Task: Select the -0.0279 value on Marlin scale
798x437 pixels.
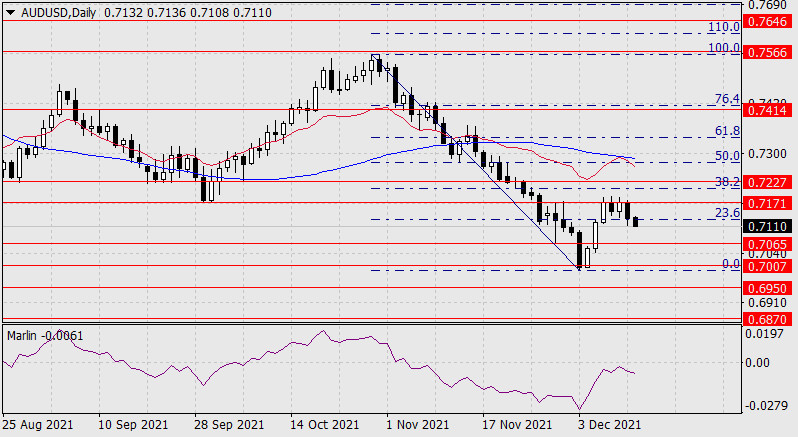Action: click(x=765, y=405)
